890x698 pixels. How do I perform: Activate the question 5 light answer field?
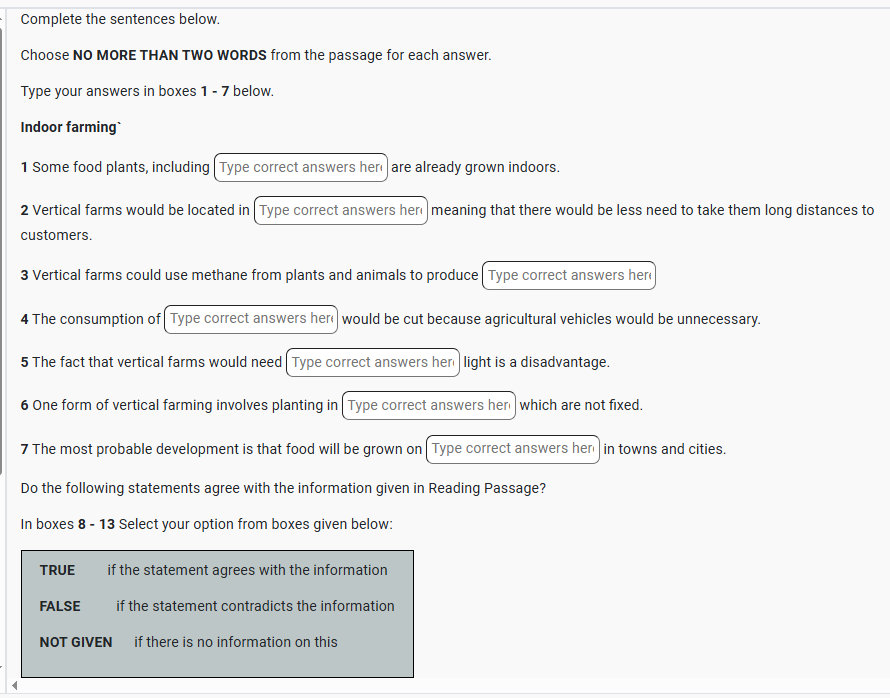pos(373,362)
